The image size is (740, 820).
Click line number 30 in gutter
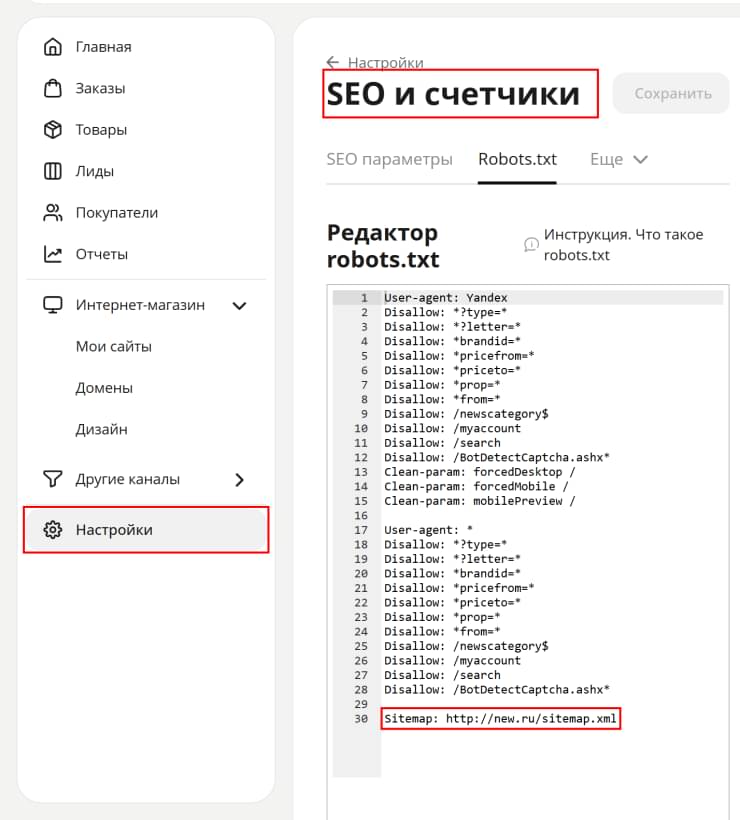coord(361,719)
